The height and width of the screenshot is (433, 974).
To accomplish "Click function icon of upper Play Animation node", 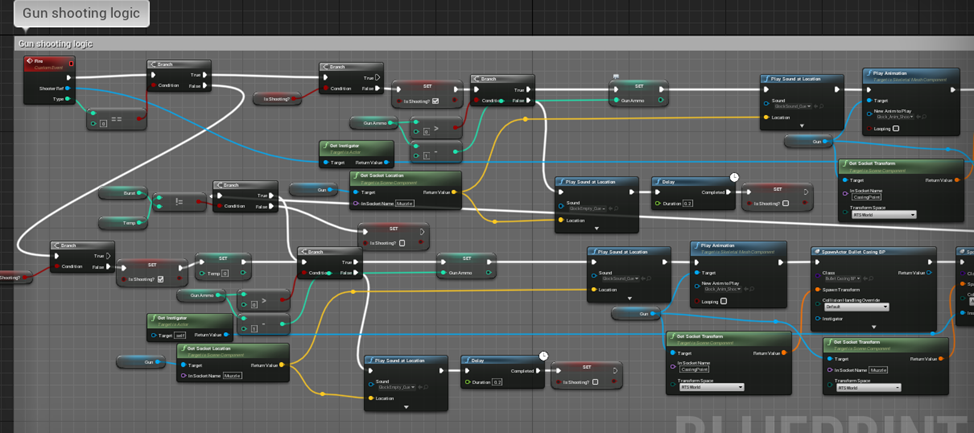I will pyautogui.click(x=868, y=73).
